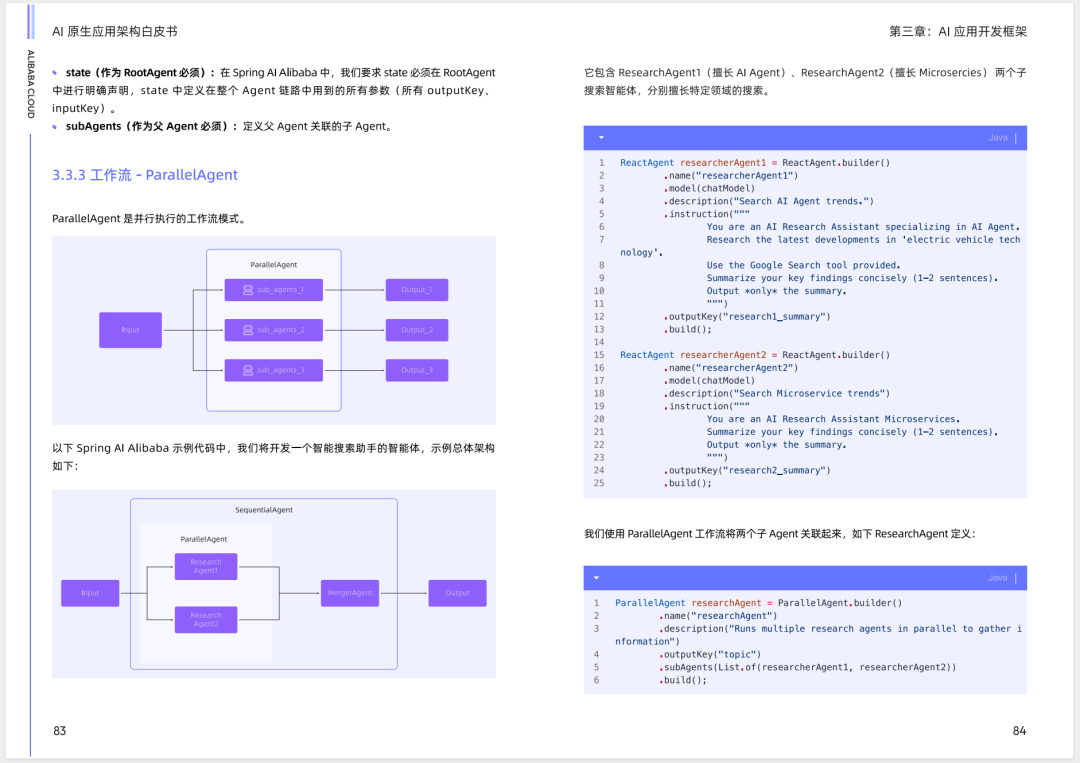This screenshot has width=1080, height=763.
Task: Select the Output_3 box in diagram
Action: pyautogui.click(x=417, y=370)
